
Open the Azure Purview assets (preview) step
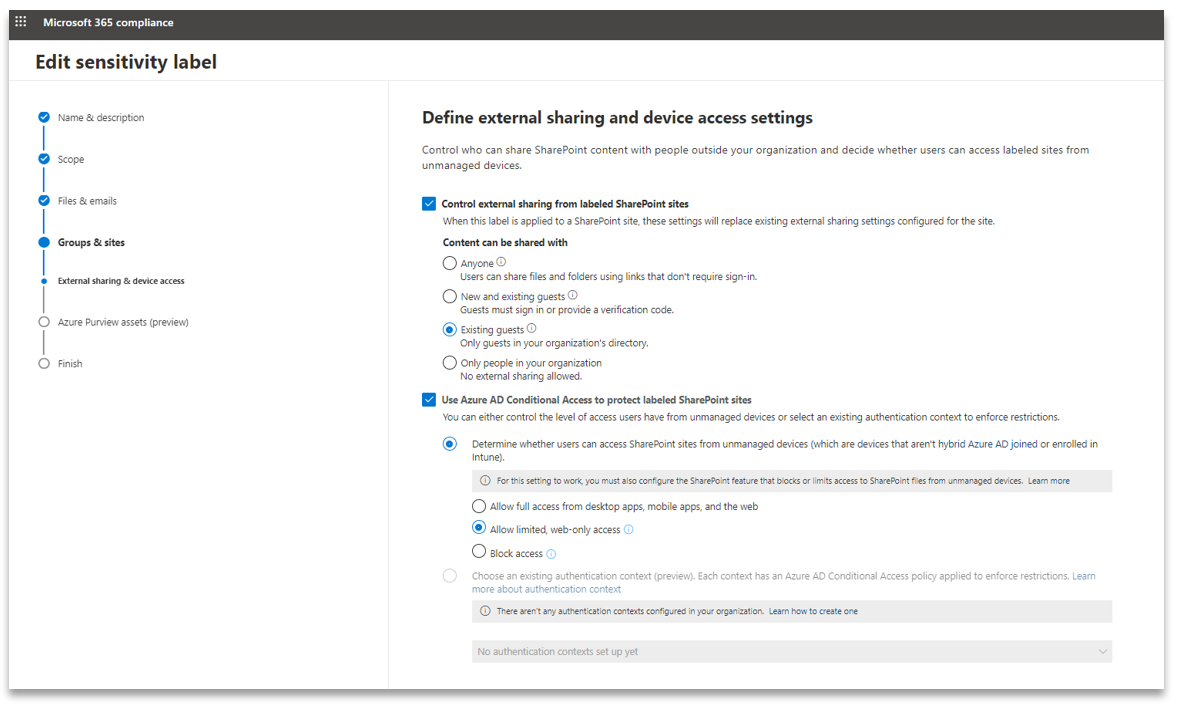coord(123,322)
